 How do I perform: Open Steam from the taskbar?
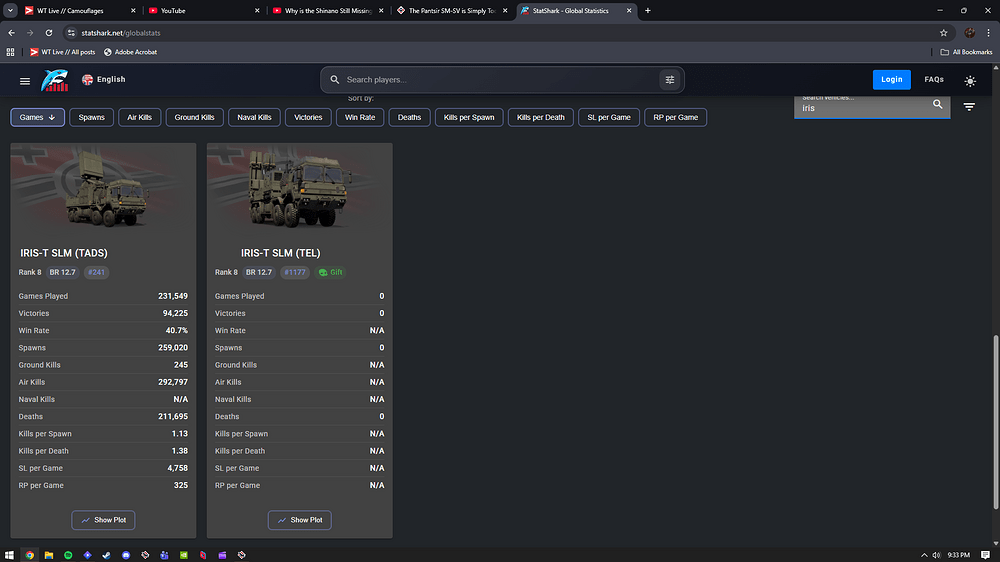(107, 555)
